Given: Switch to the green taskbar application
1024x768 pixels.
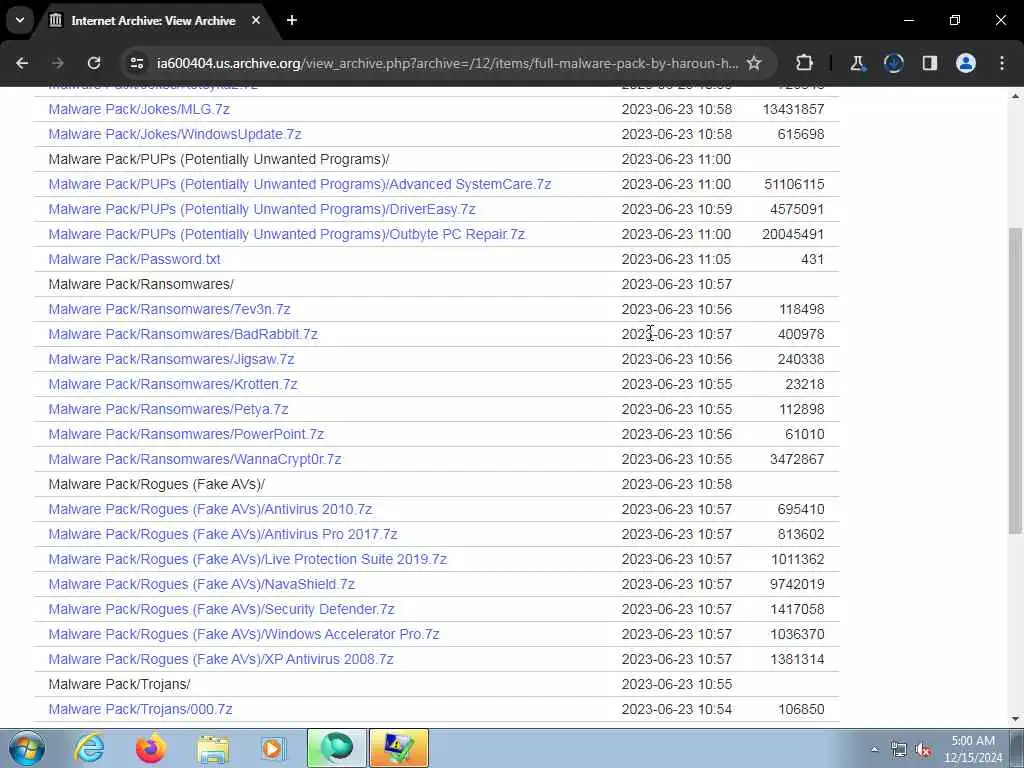Looking at the screenshot, I should click(337, 748).
